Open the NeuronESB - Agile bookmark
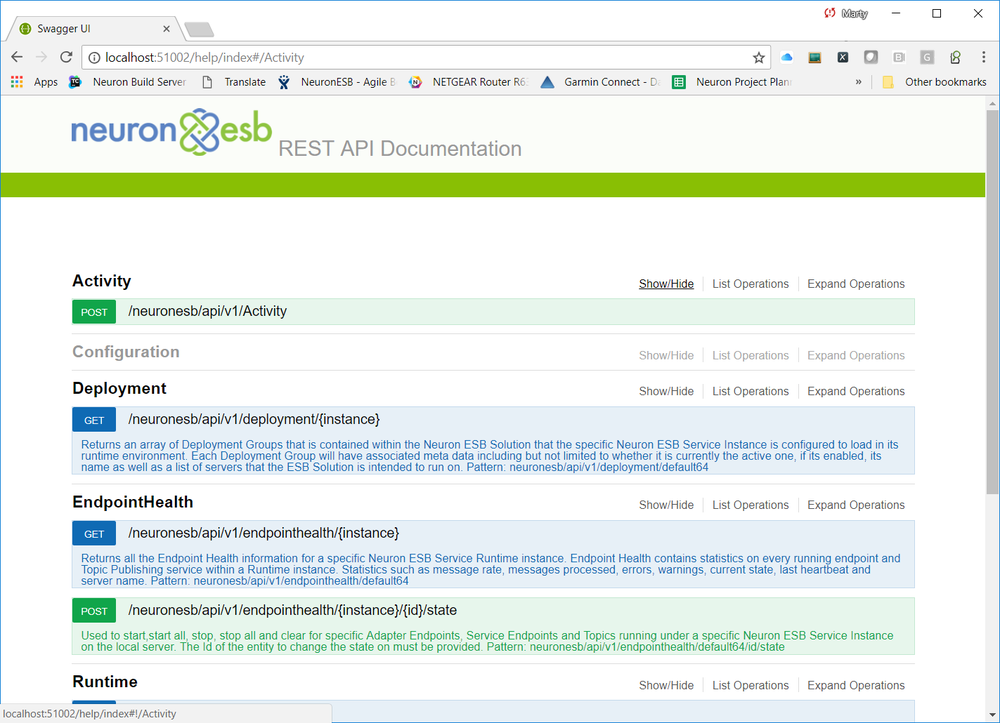The height and width of the screenshot is (723, 1000). click(337, 82)
